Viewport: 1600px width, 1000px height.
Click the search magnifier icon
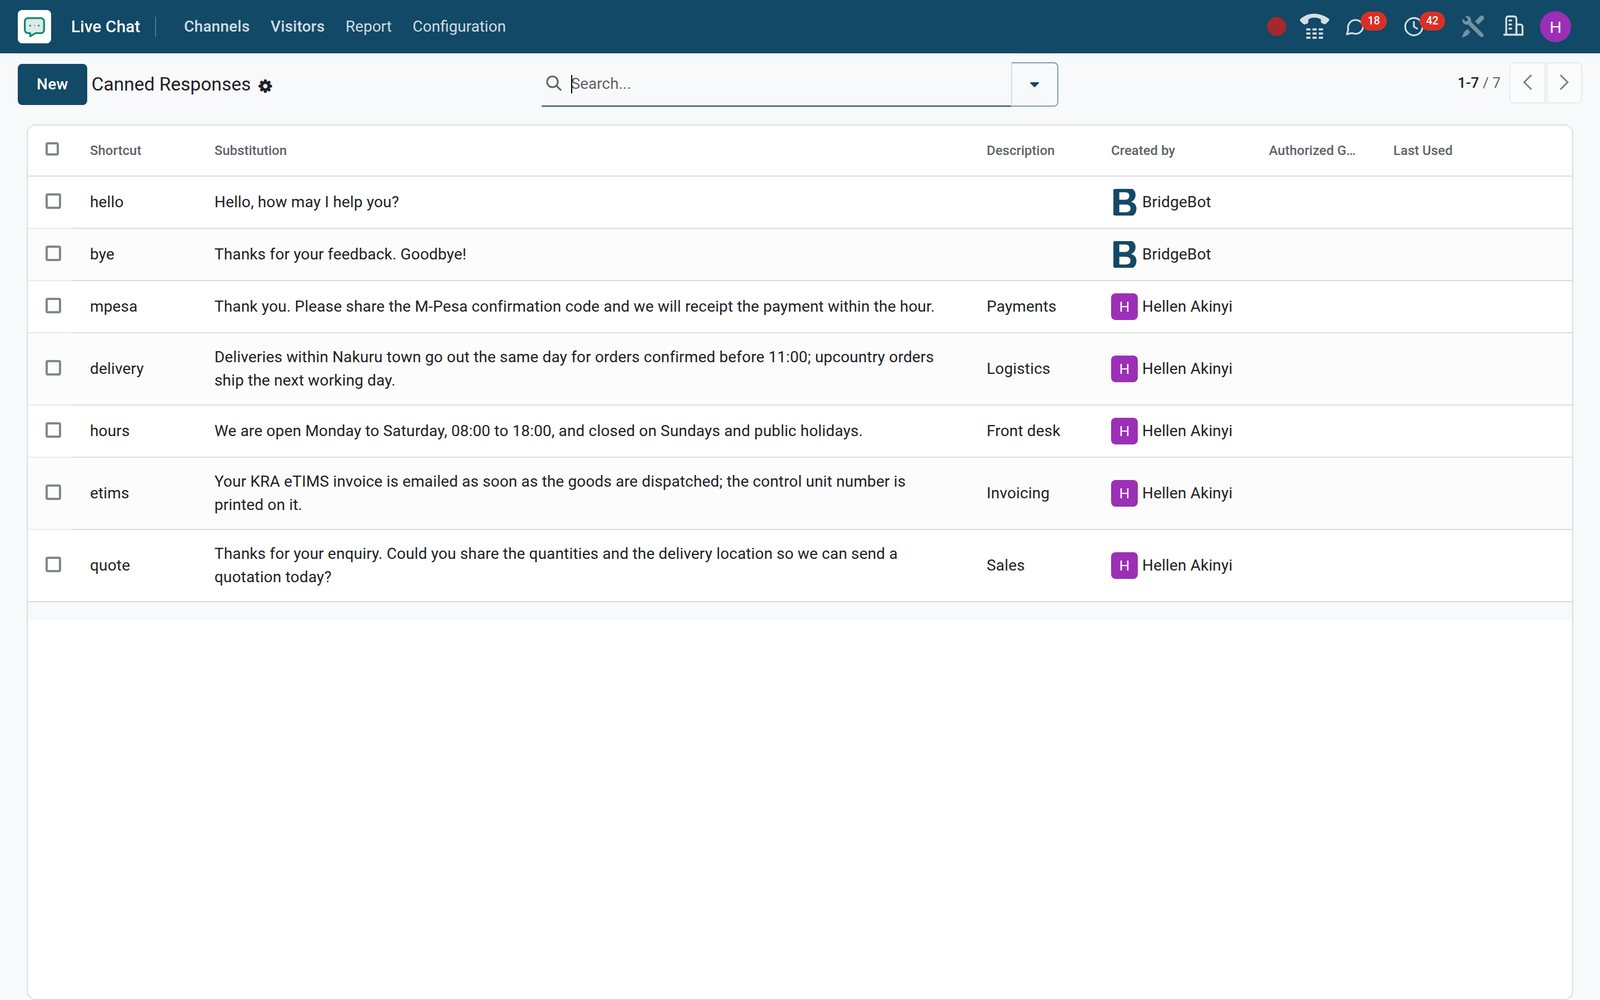(x=553, y=83)
